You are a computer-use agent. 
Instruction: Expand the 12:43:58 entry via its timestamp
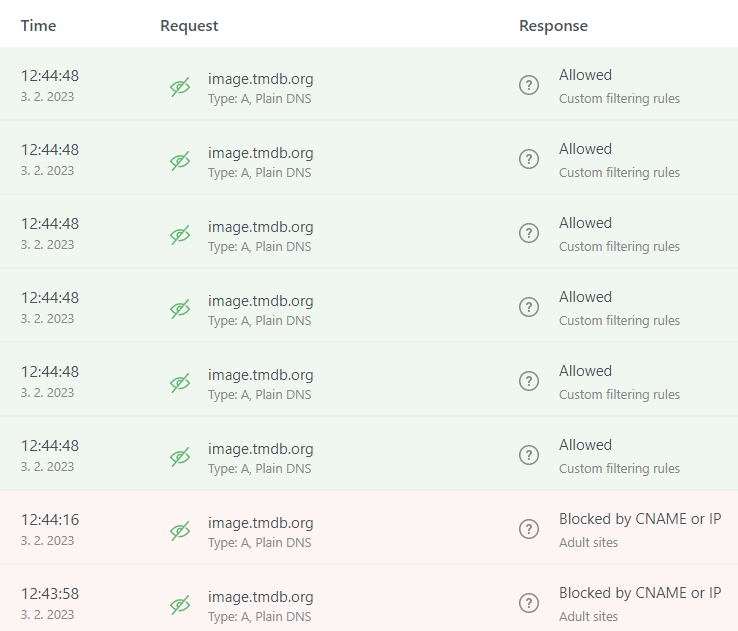[50, 594]
